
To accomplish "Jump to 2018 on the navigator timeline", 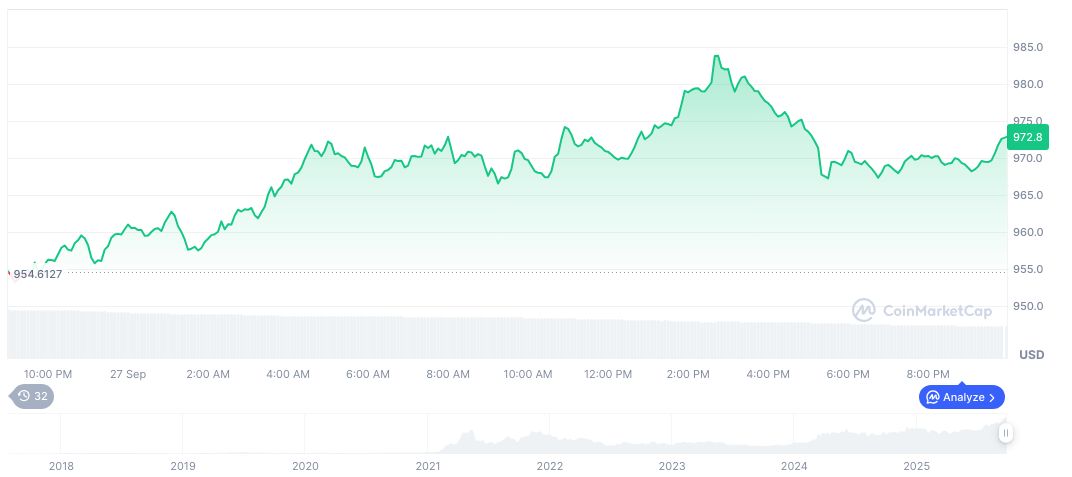I will coord(61,466).
